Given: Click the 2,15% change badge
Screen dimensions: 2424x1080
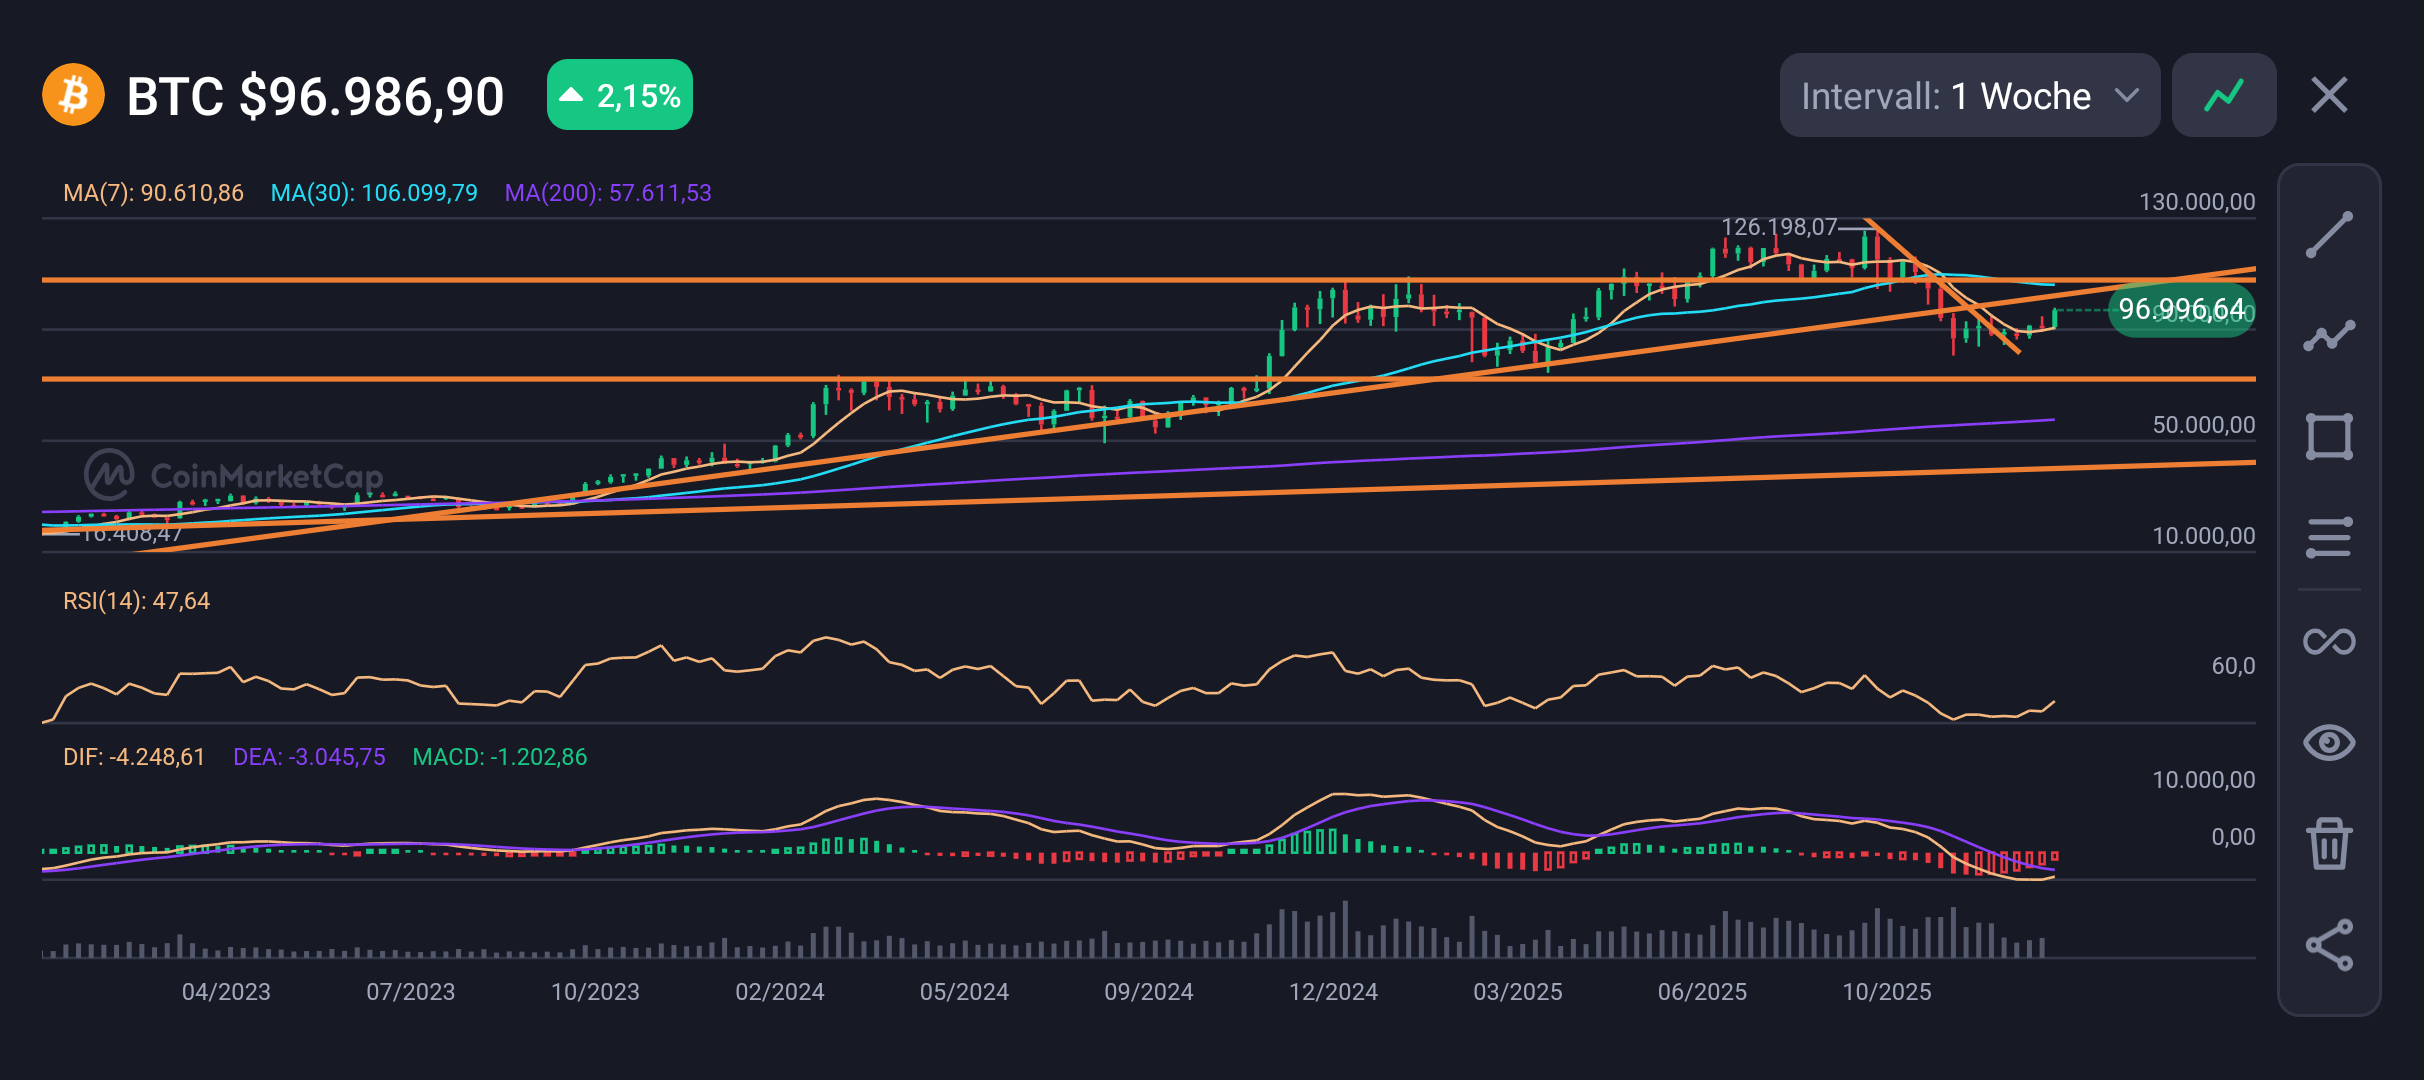Looking at the screenshot, I should (619, 94).
